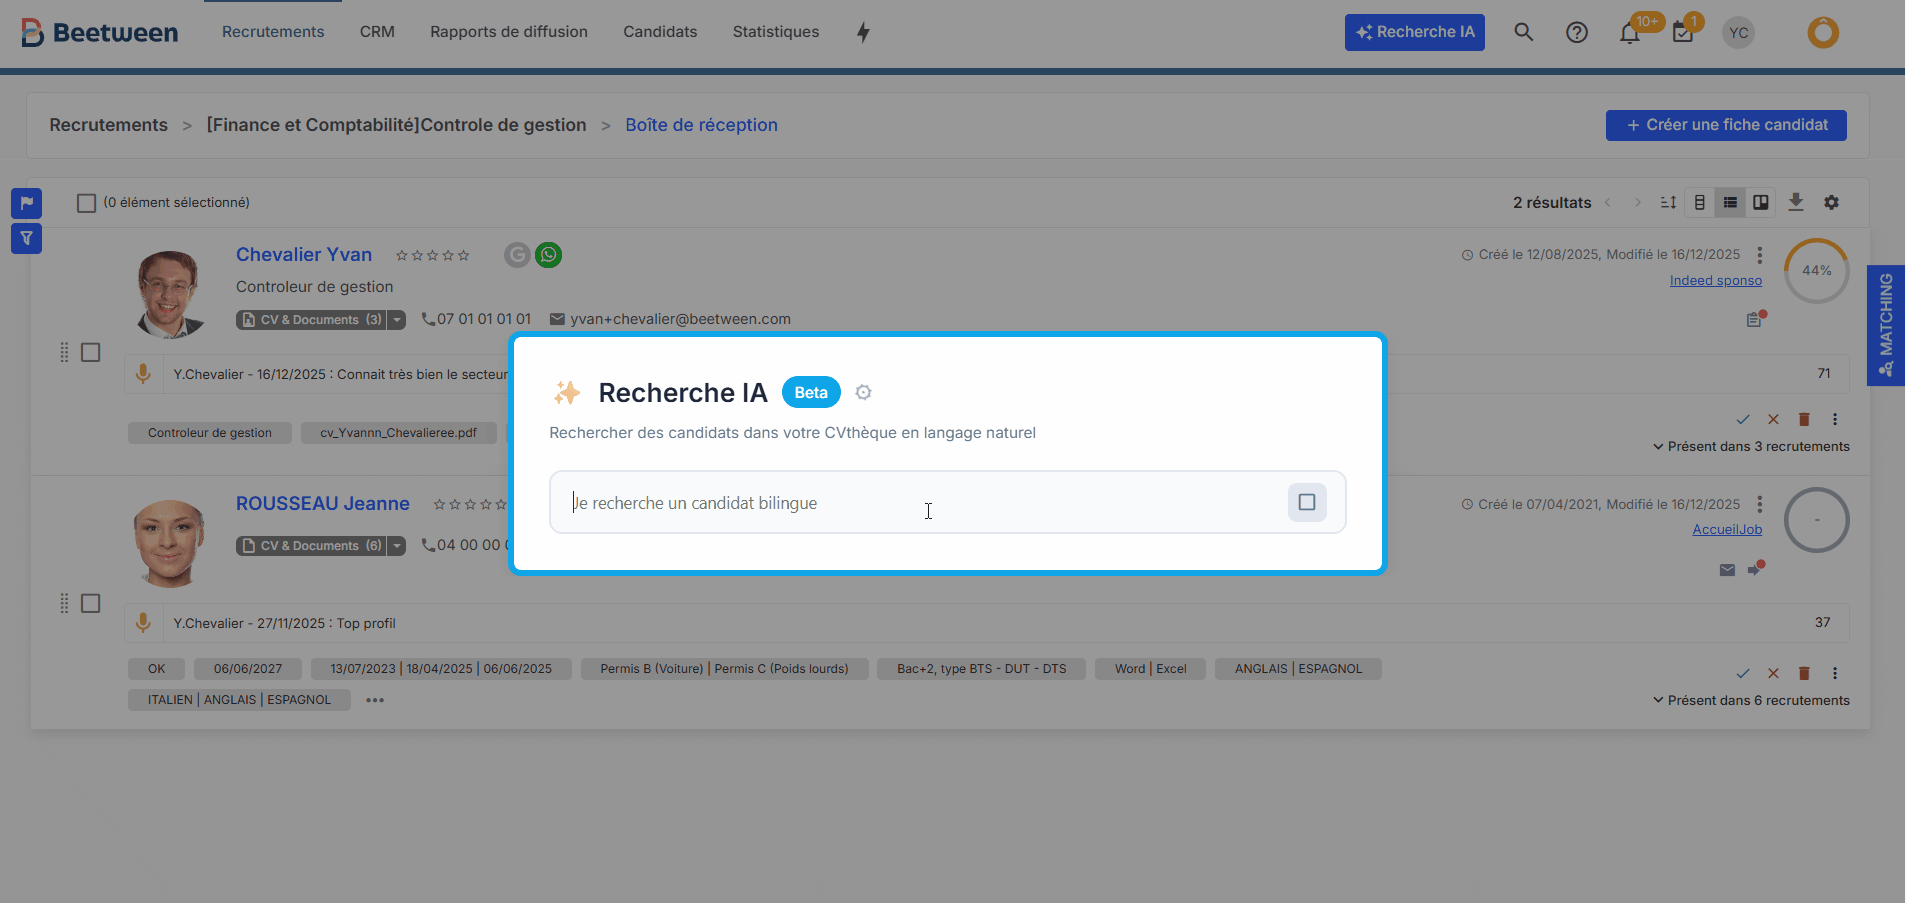The width and height of the screenshot is (1906, 903).
Task: Open the Indeed sponso source link
Action: (x=1715, y=281)
